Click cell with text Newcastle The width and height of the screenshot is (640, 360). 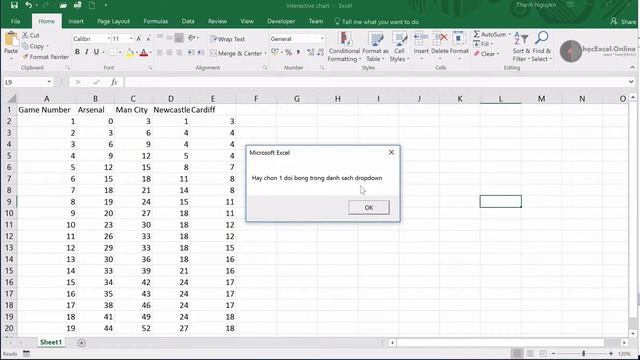pos(171,110)
